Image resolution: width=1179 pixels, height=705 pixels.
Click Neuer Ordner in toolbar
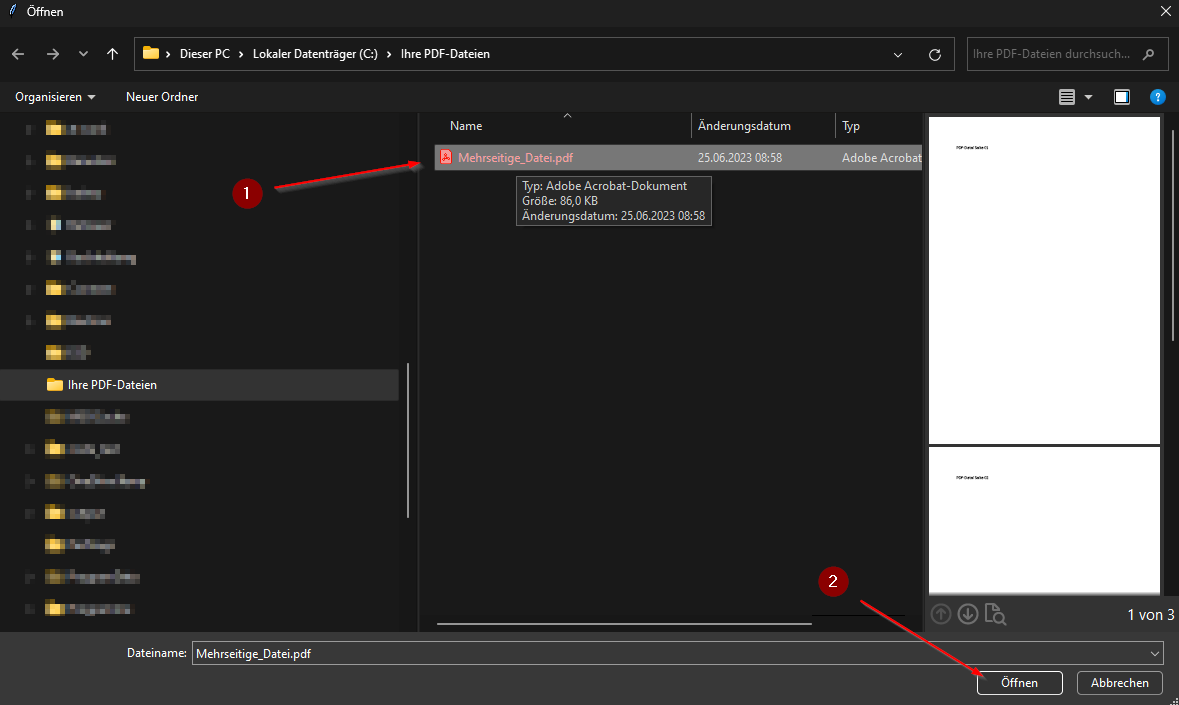162,97
